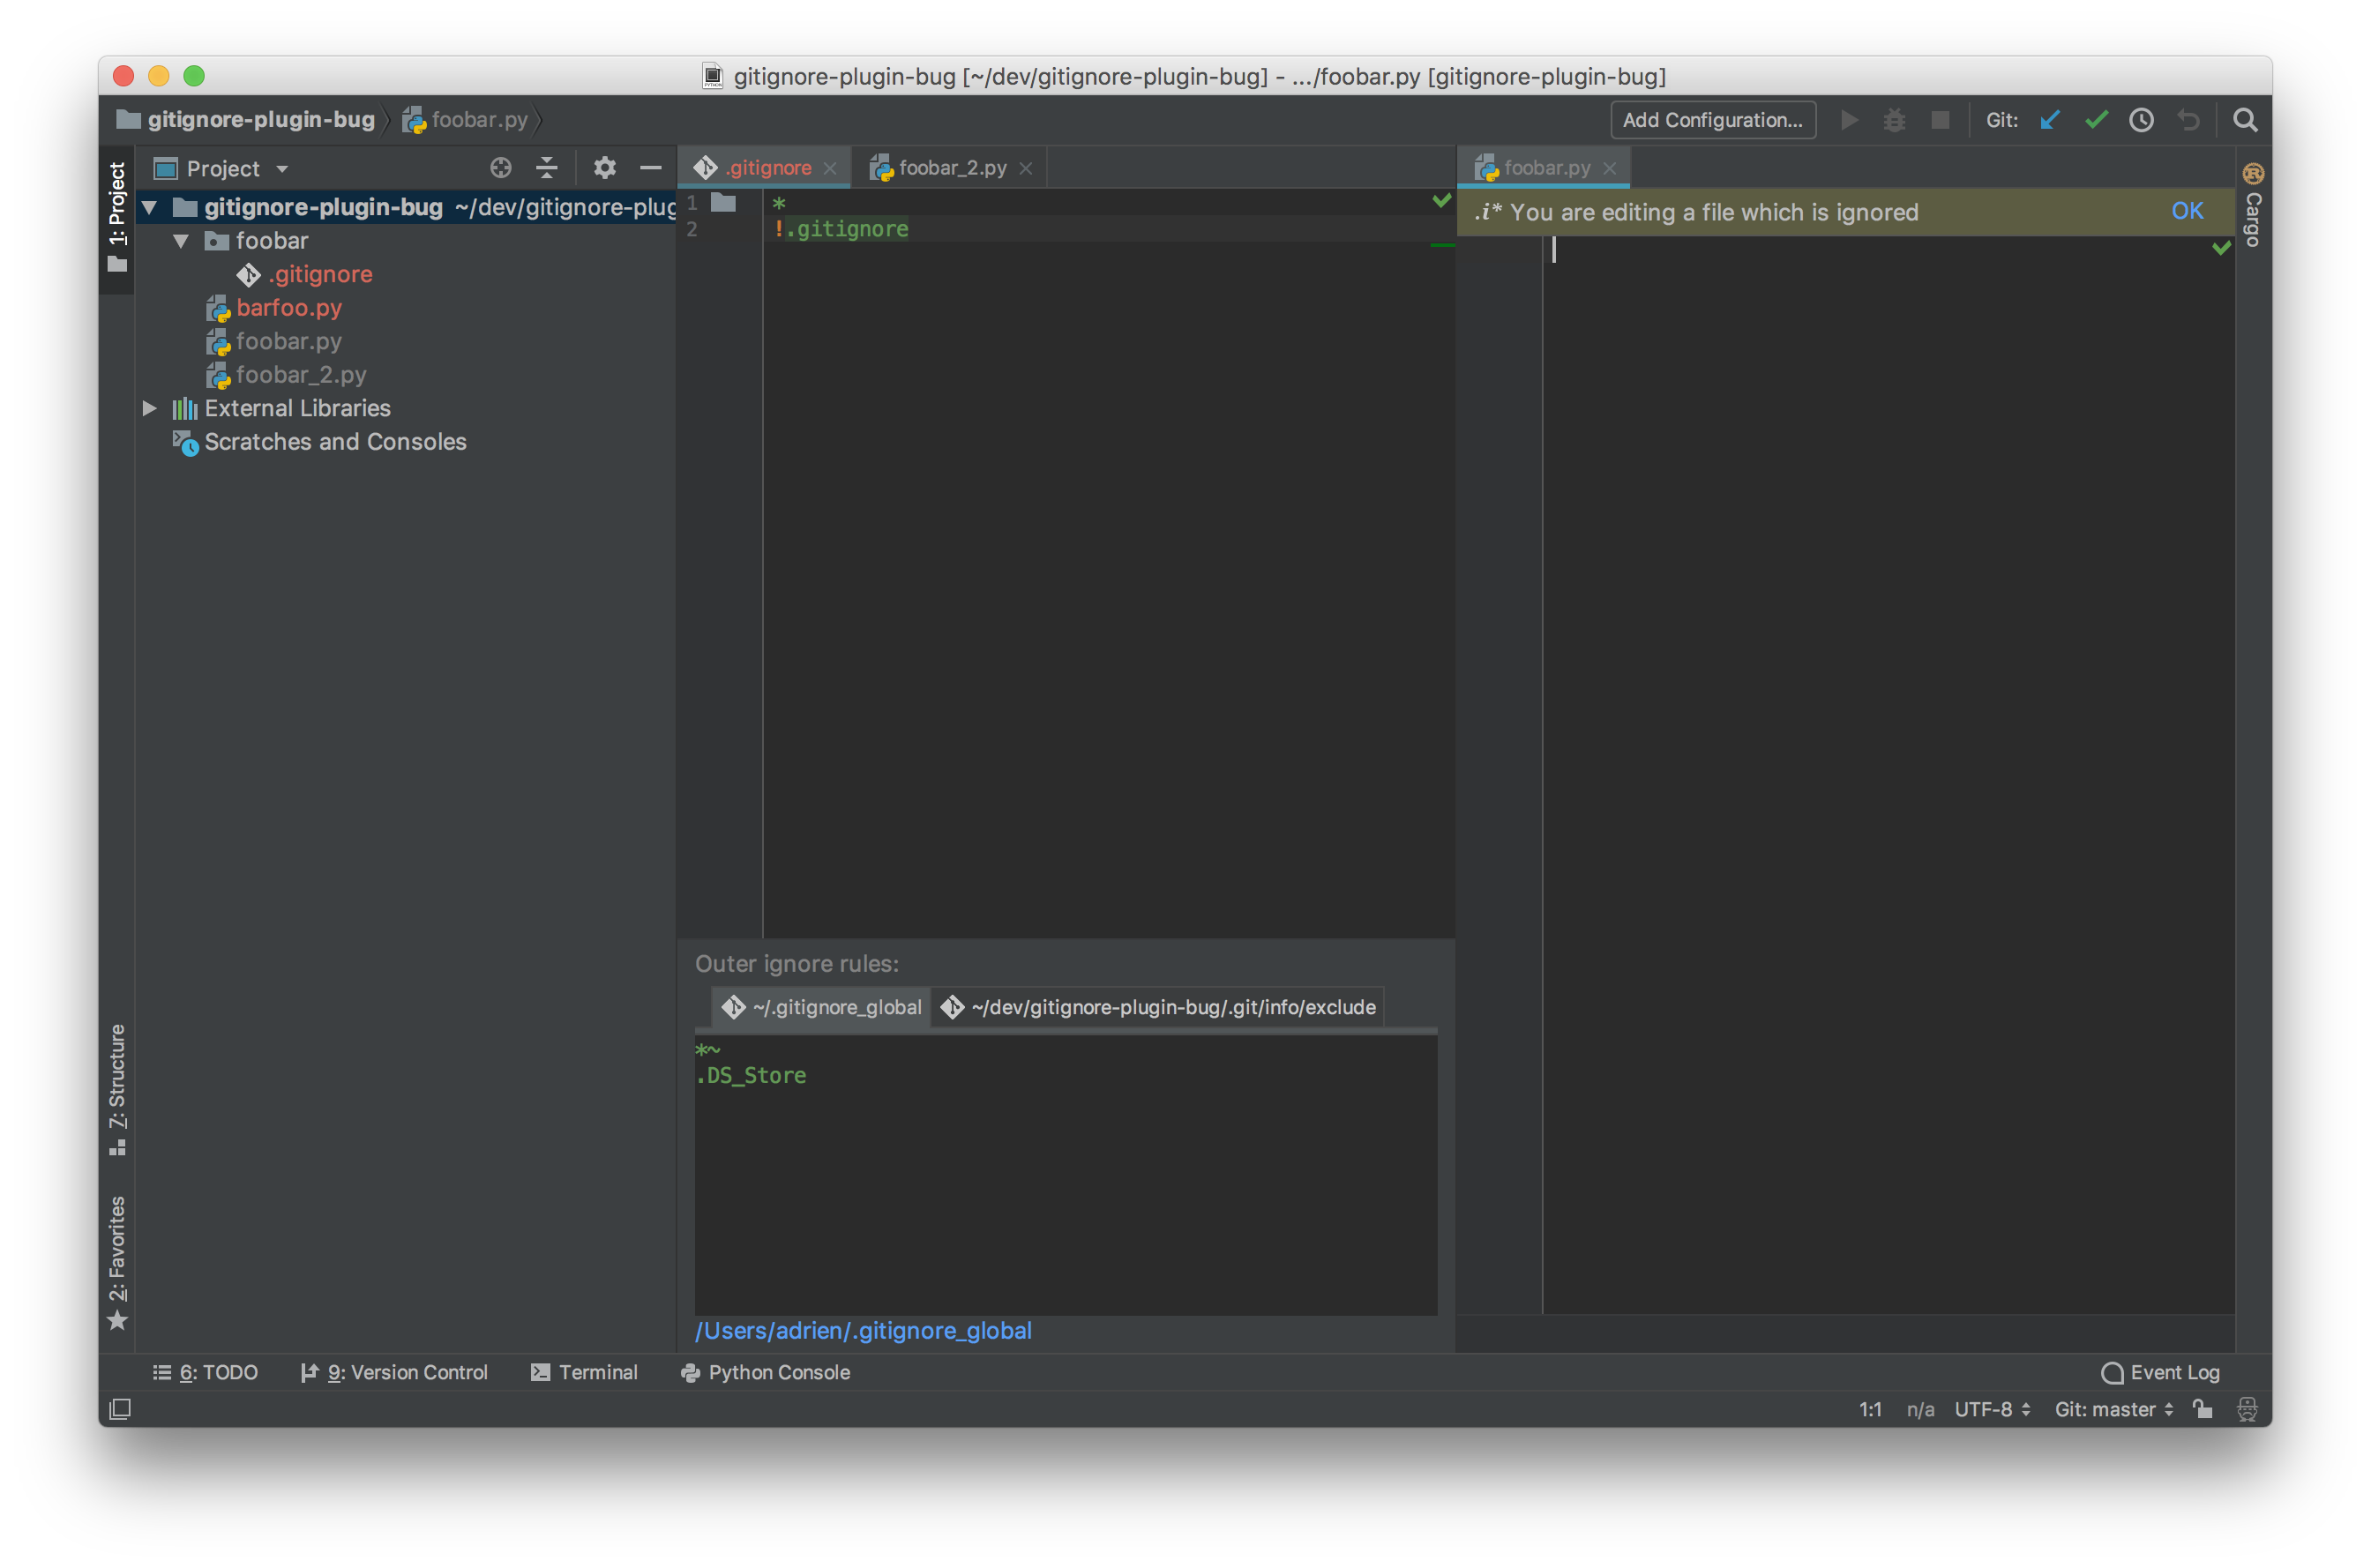Show VCS history with clock icon

pos(2142,119)
